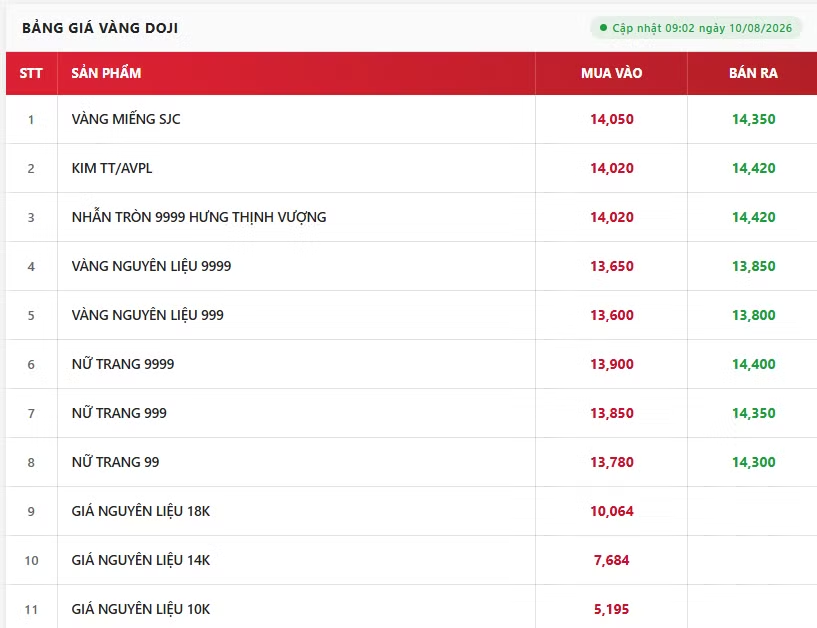817x628 pixels.
Task: Click the 'Cập nhật 09:02 ngày 10/08/2026' badge
Action: pos(696,28)
